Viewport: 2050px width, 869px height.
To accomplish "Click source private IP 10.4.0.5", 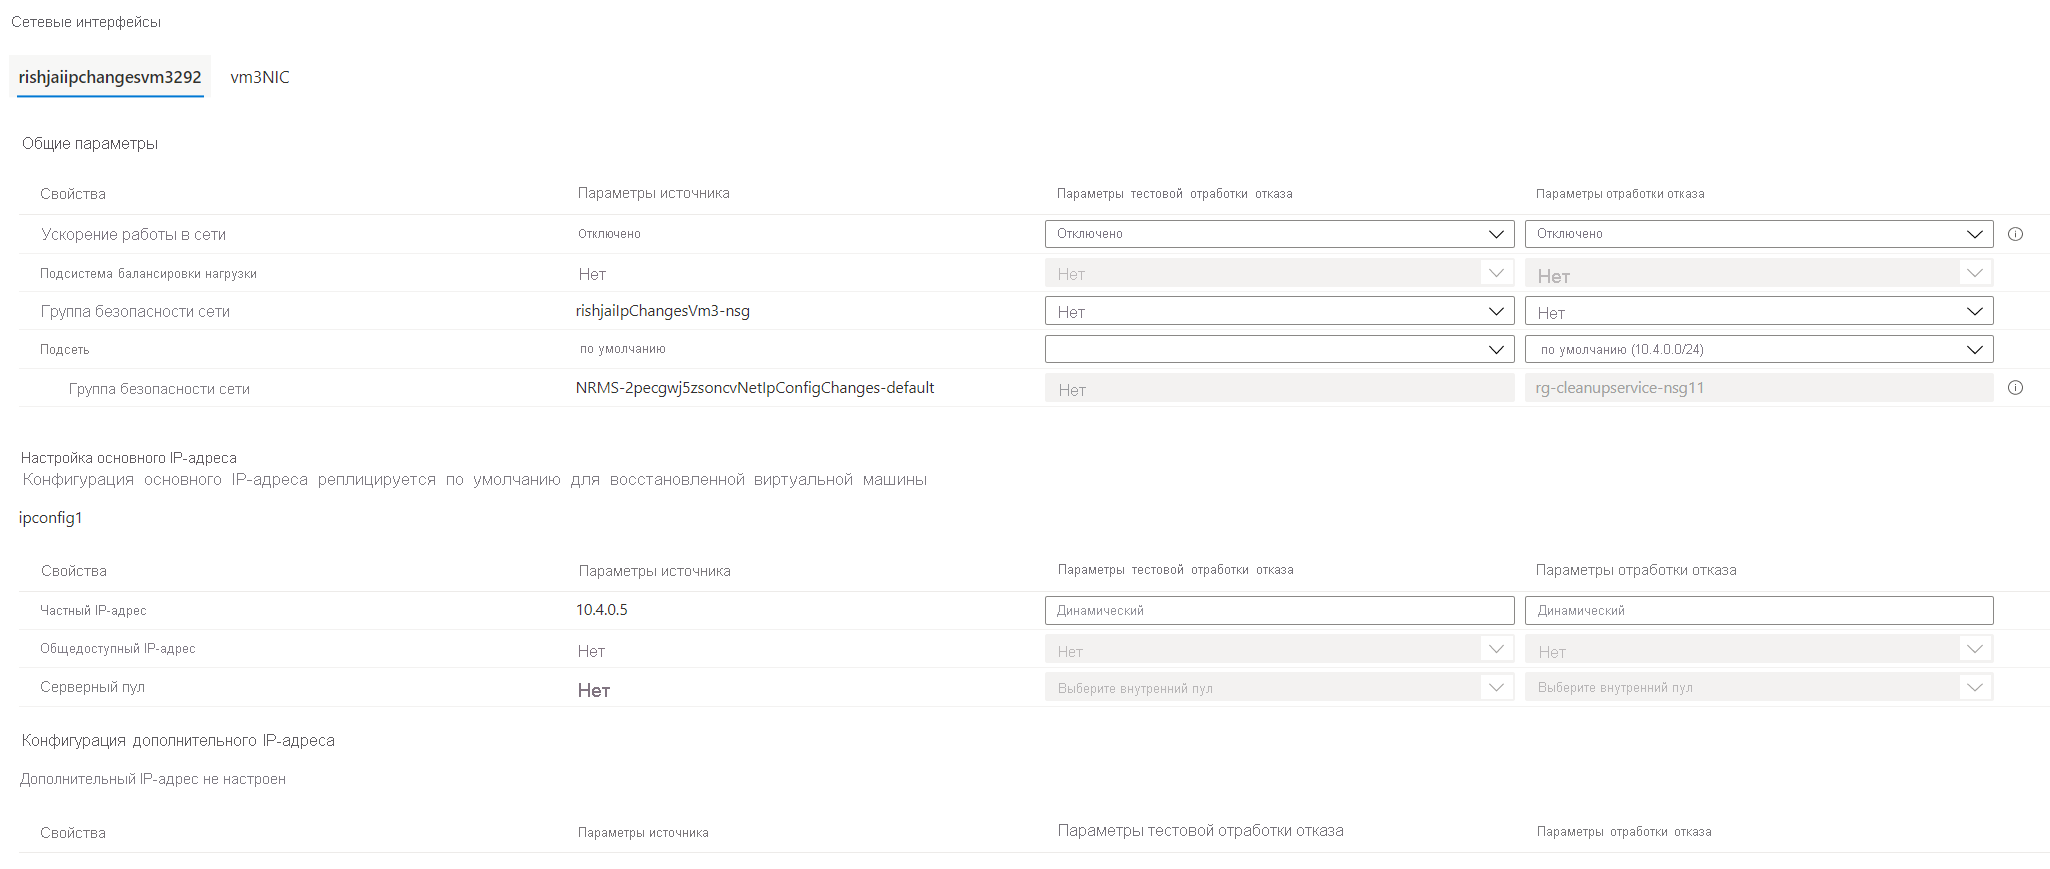I will [602, 610].
